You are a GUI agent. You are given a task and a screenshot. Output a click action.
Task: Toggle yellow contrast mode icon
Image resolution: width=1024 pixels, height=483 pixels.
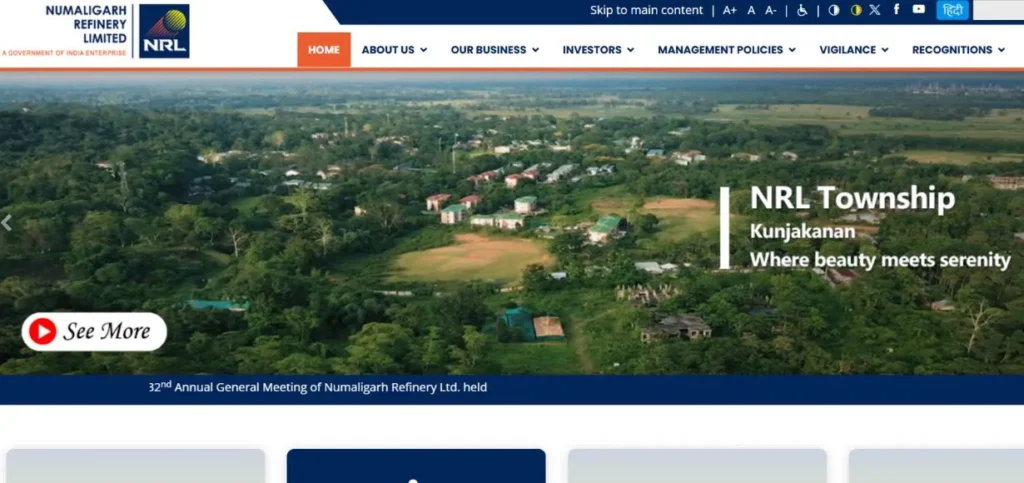coord(856,10)
